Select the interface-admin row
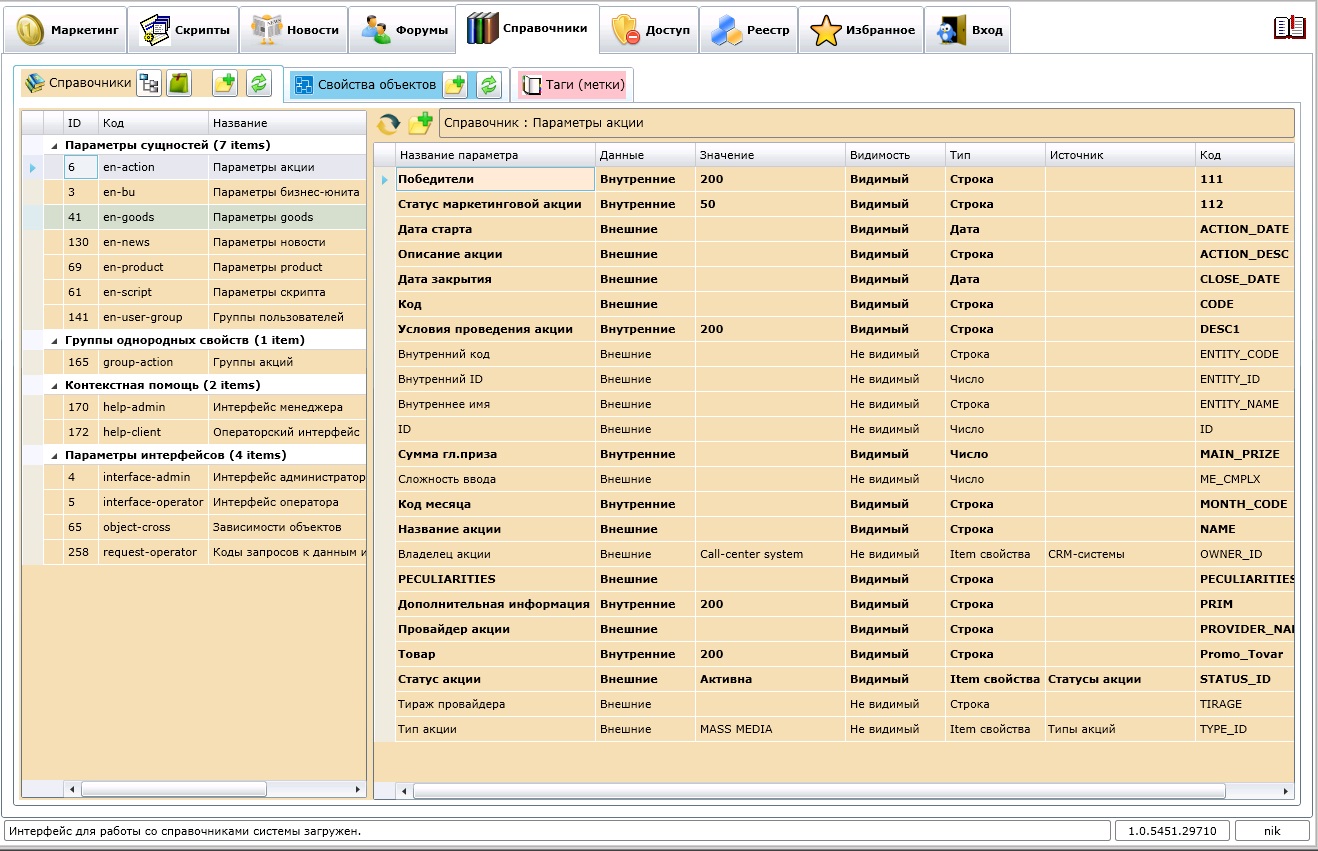The width and height of the screenshot is (1318, 851). [194, 477]
